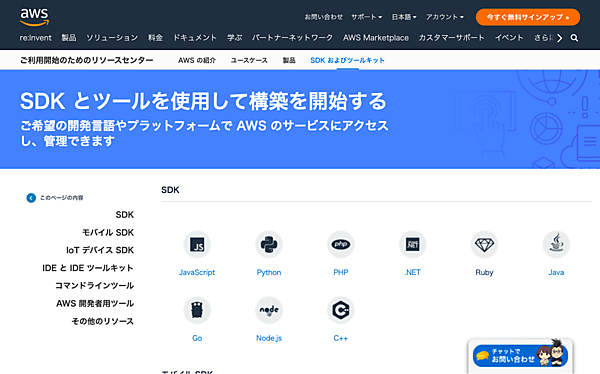Viewport: 600px width, 374px height.
Task: Open the .NET SDK icon
Action: coord(412,244)
